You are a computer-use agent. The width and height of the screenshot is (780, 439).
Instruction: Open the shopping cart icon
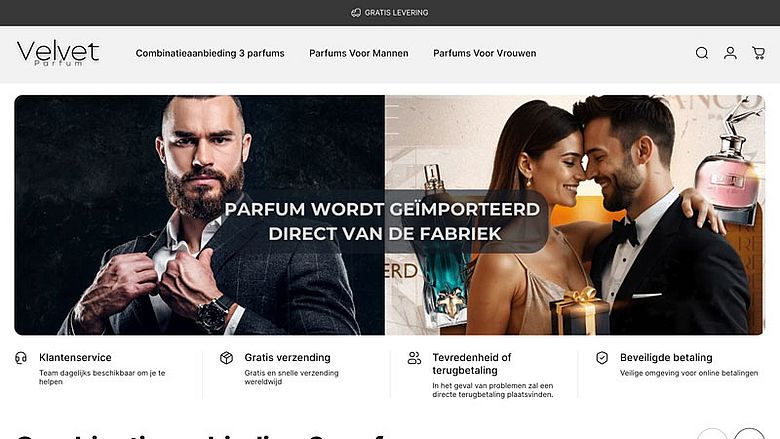[x=759, y=53]
